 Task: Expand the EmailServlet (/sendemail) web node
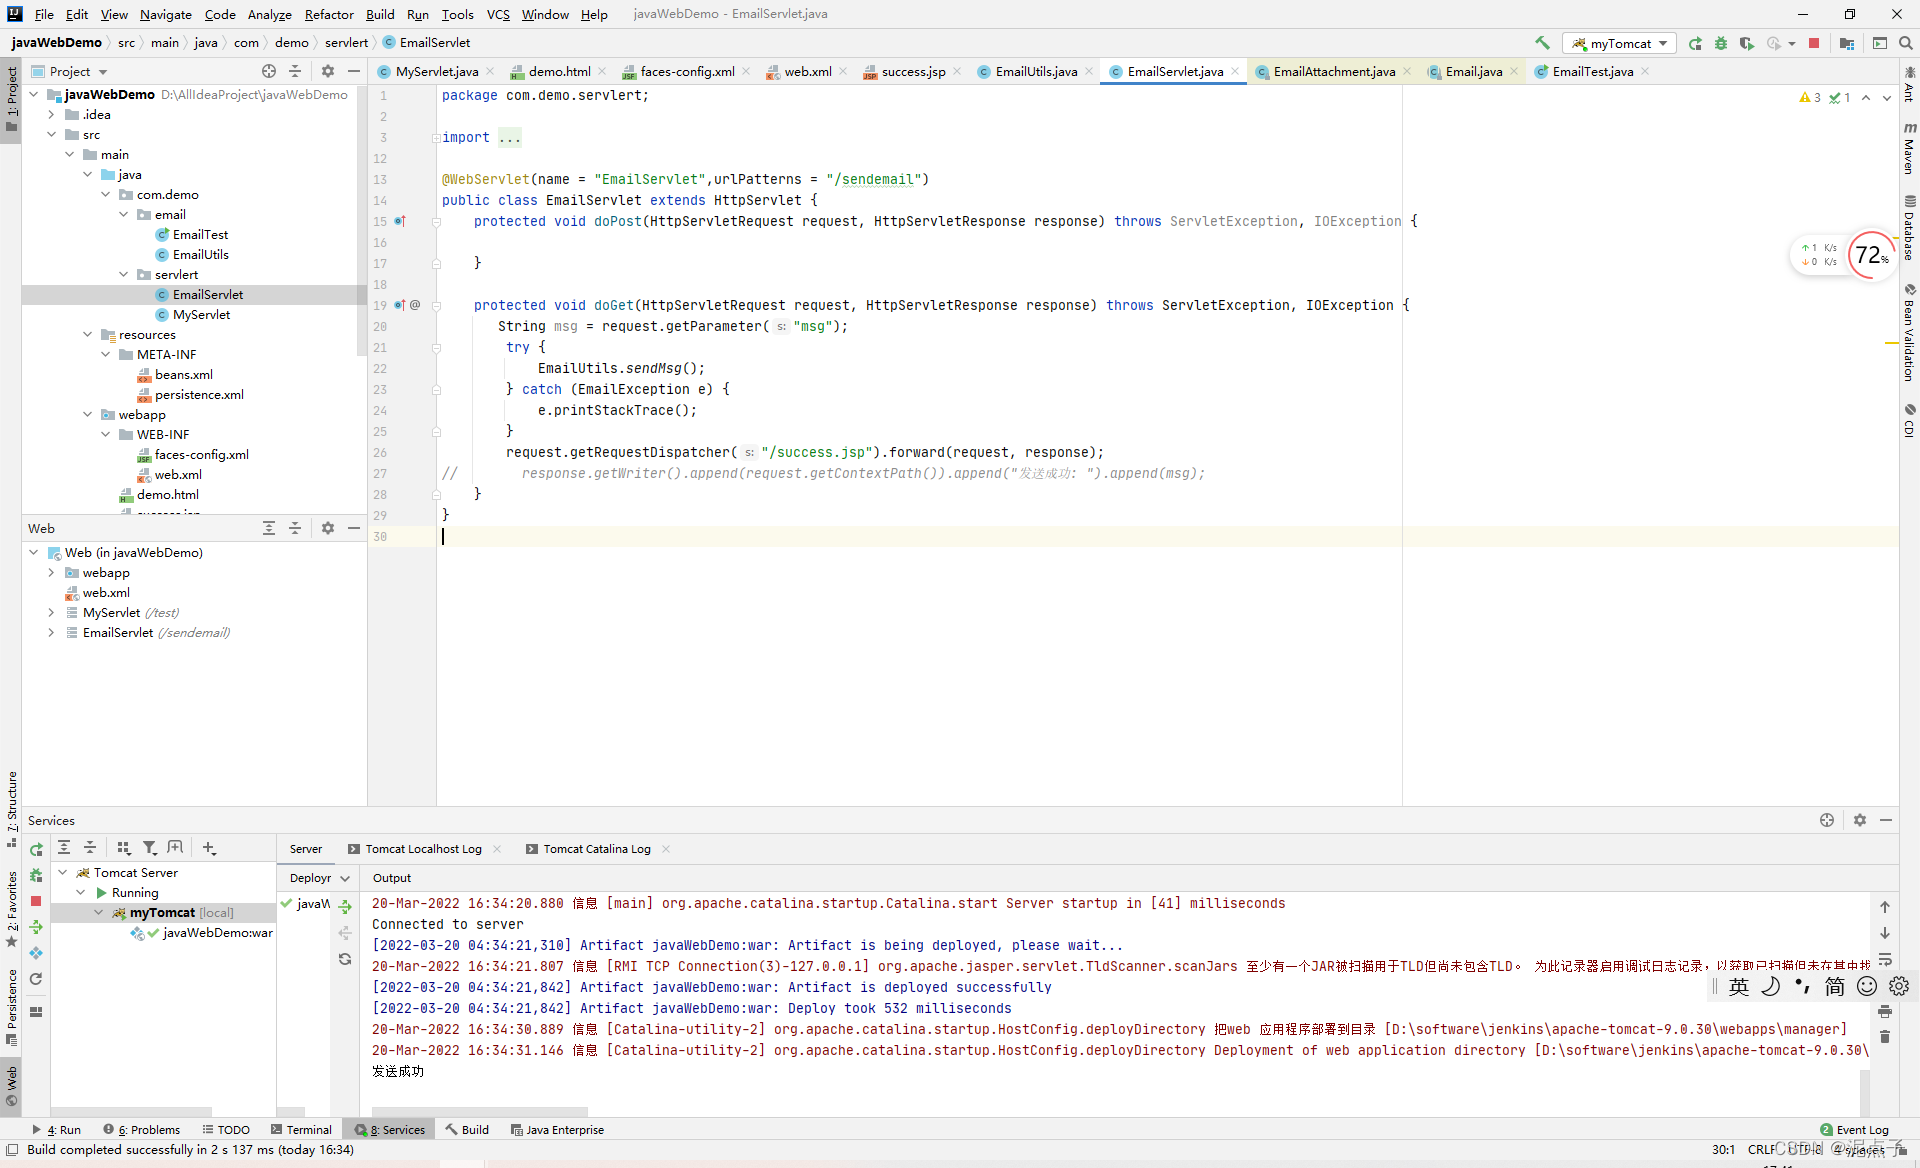(52, 632)
